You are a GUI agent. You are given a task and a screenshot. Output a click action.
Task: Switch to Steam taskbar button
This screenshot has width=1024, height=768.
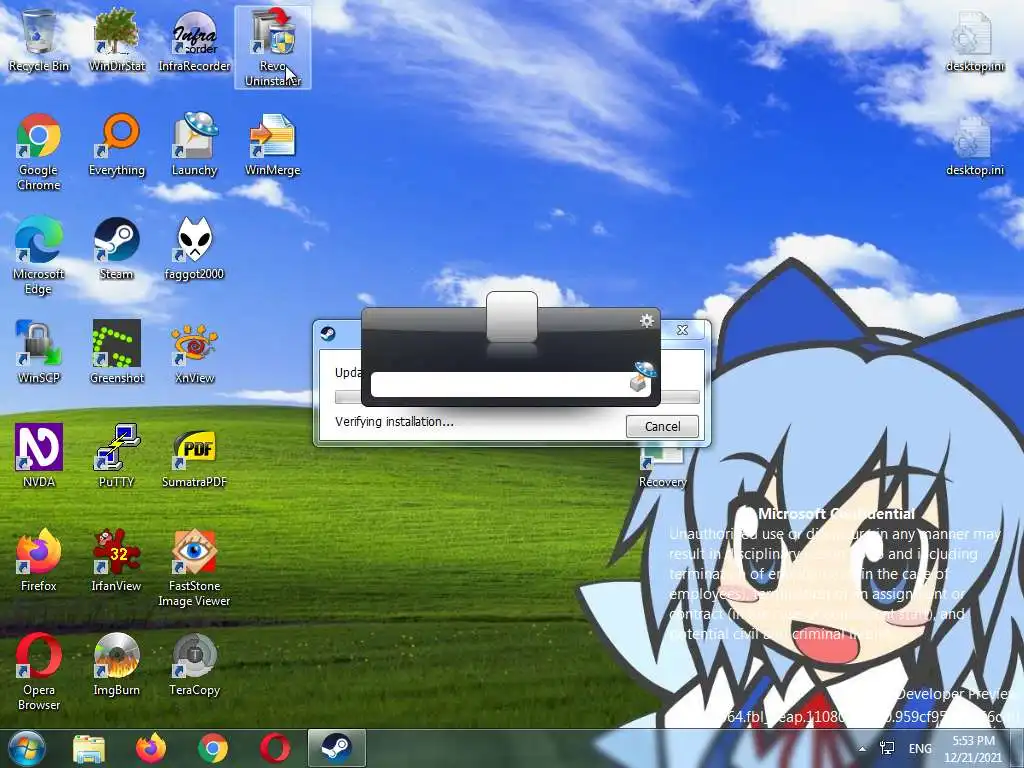pyautogui.click(x=336, y=748)
